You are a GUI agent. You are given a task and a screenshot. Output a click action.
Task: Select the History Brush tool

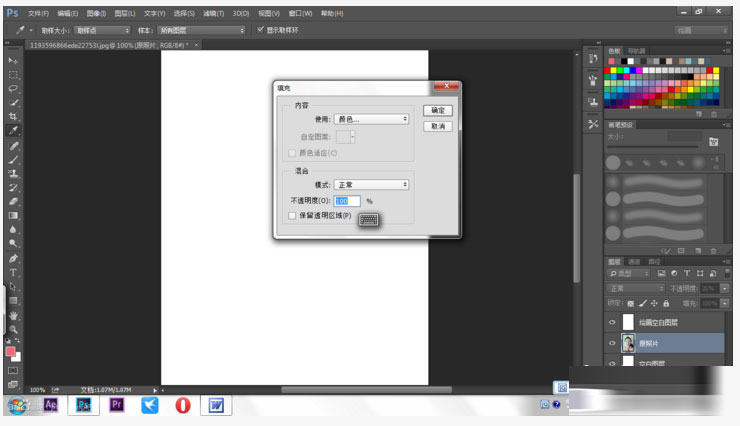[x=13, y=188]
